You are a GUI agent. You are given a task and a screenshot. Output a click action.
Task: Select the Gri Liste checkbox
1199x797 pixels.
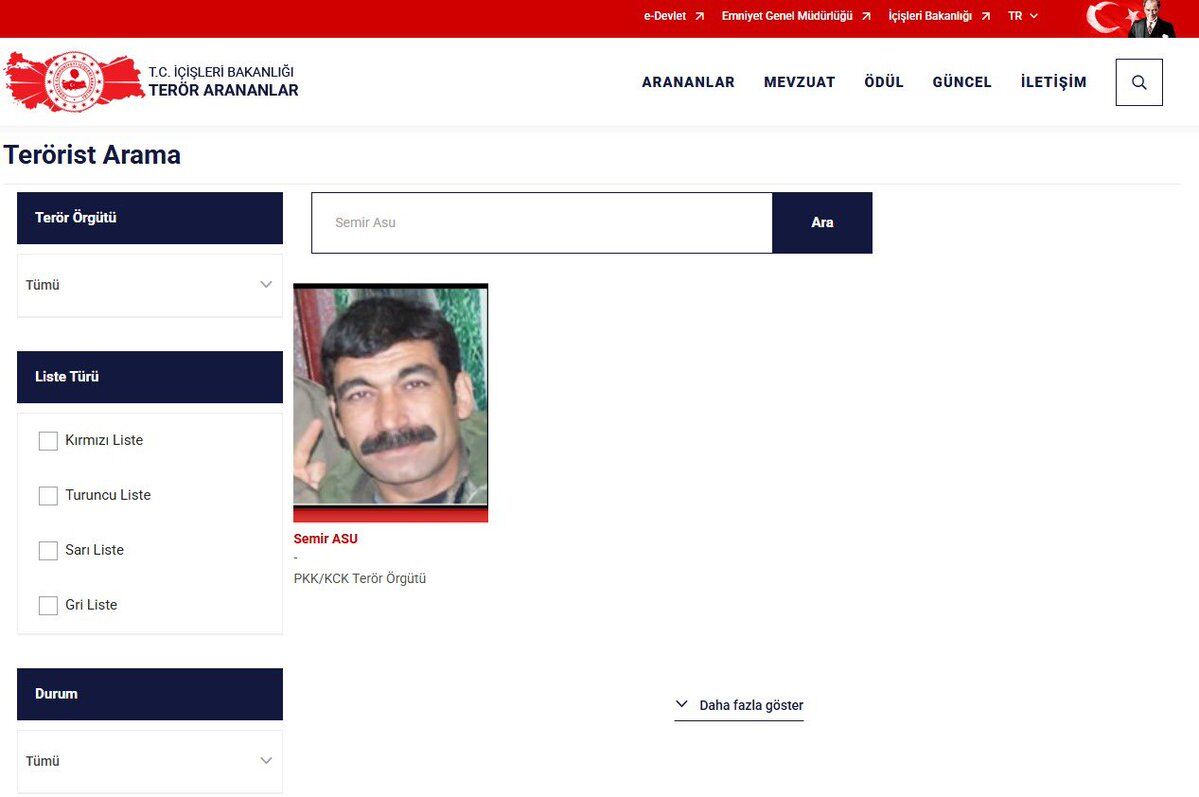tap(48, 606)
